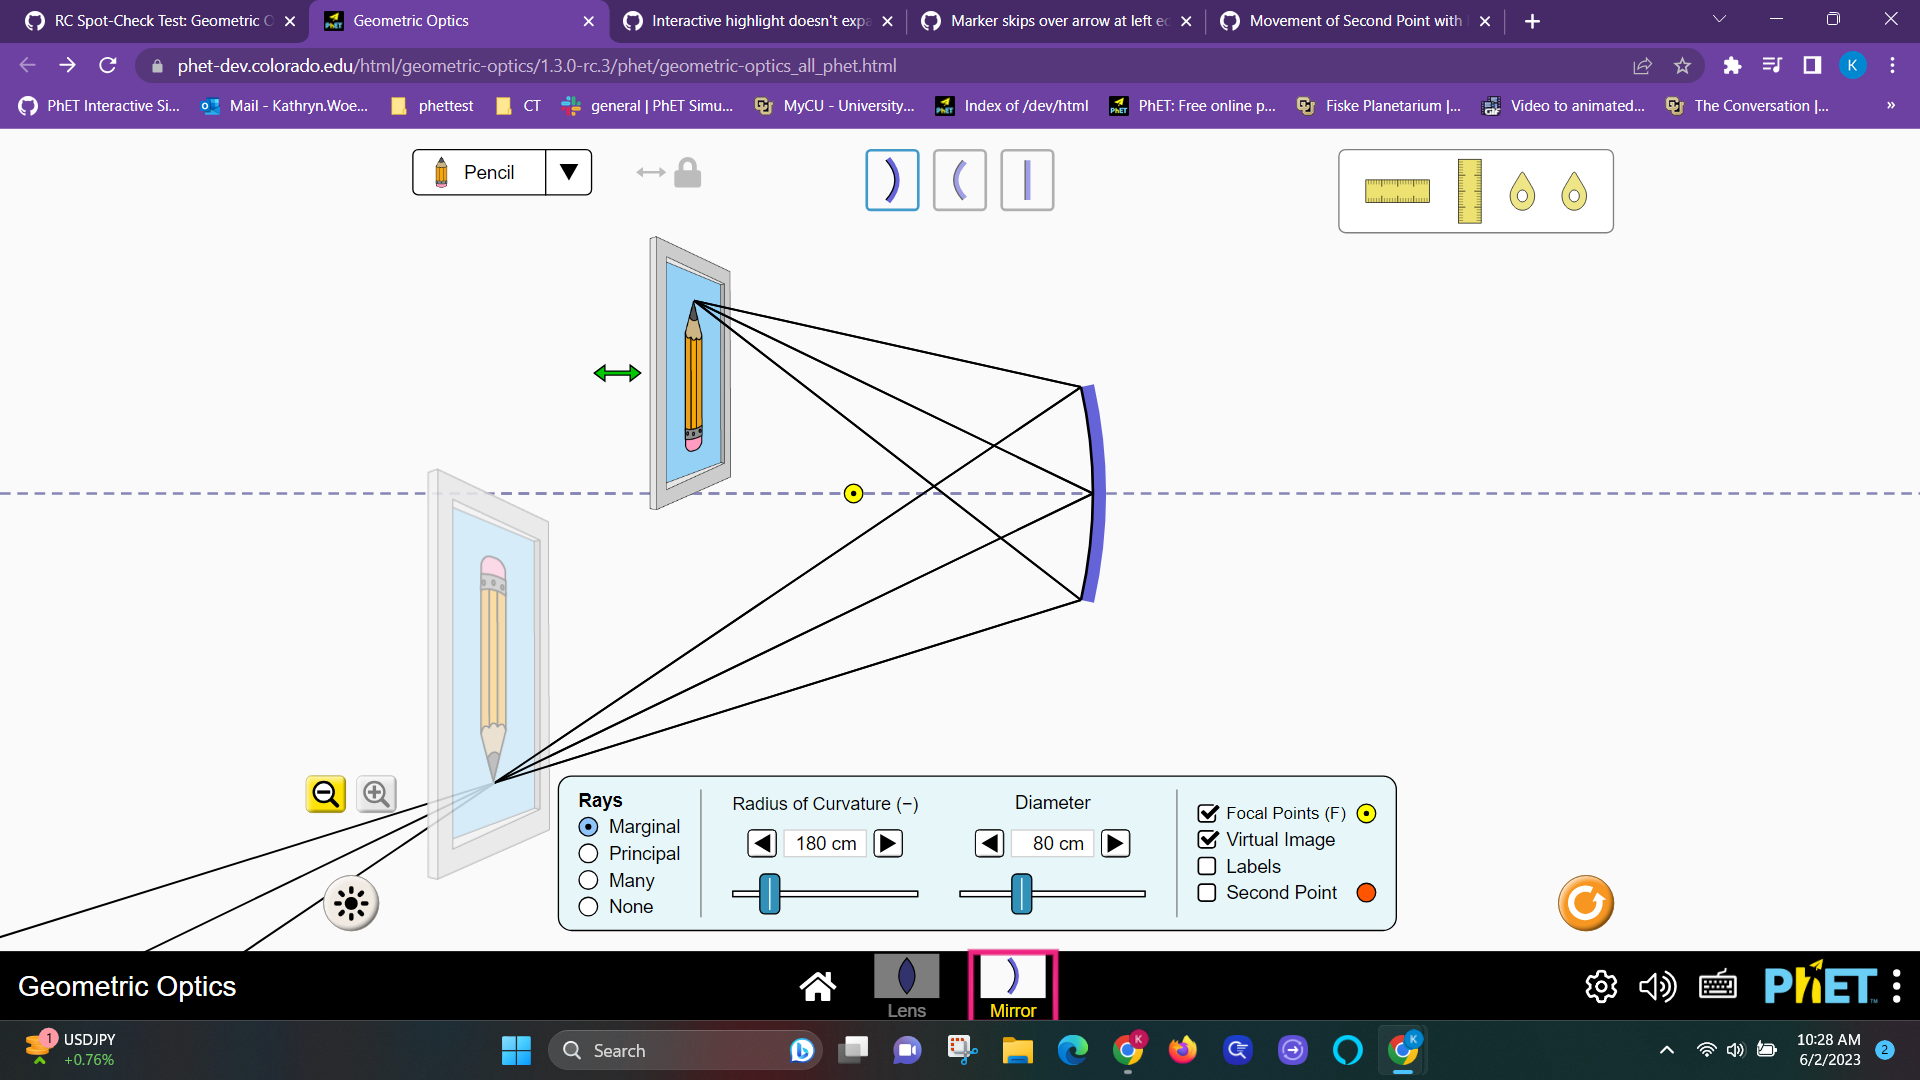Image resolution: width=1920 pixels, height=1080 pixels.
Task: Select the convex mirror shape icon
Action: click(x=959, y=180)
